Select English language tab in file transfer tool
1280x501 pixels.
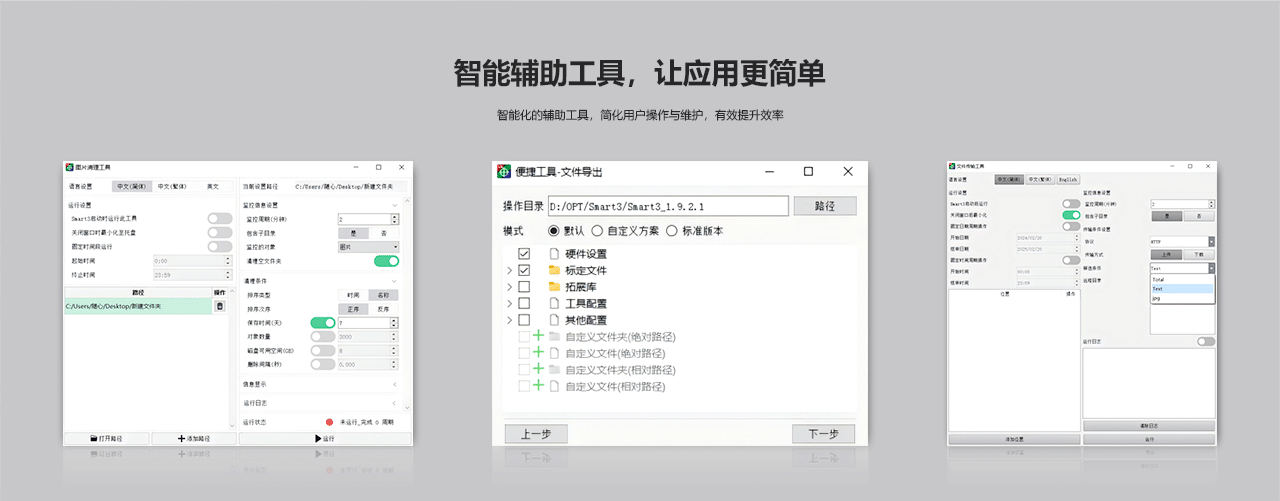click(1068, 180)
